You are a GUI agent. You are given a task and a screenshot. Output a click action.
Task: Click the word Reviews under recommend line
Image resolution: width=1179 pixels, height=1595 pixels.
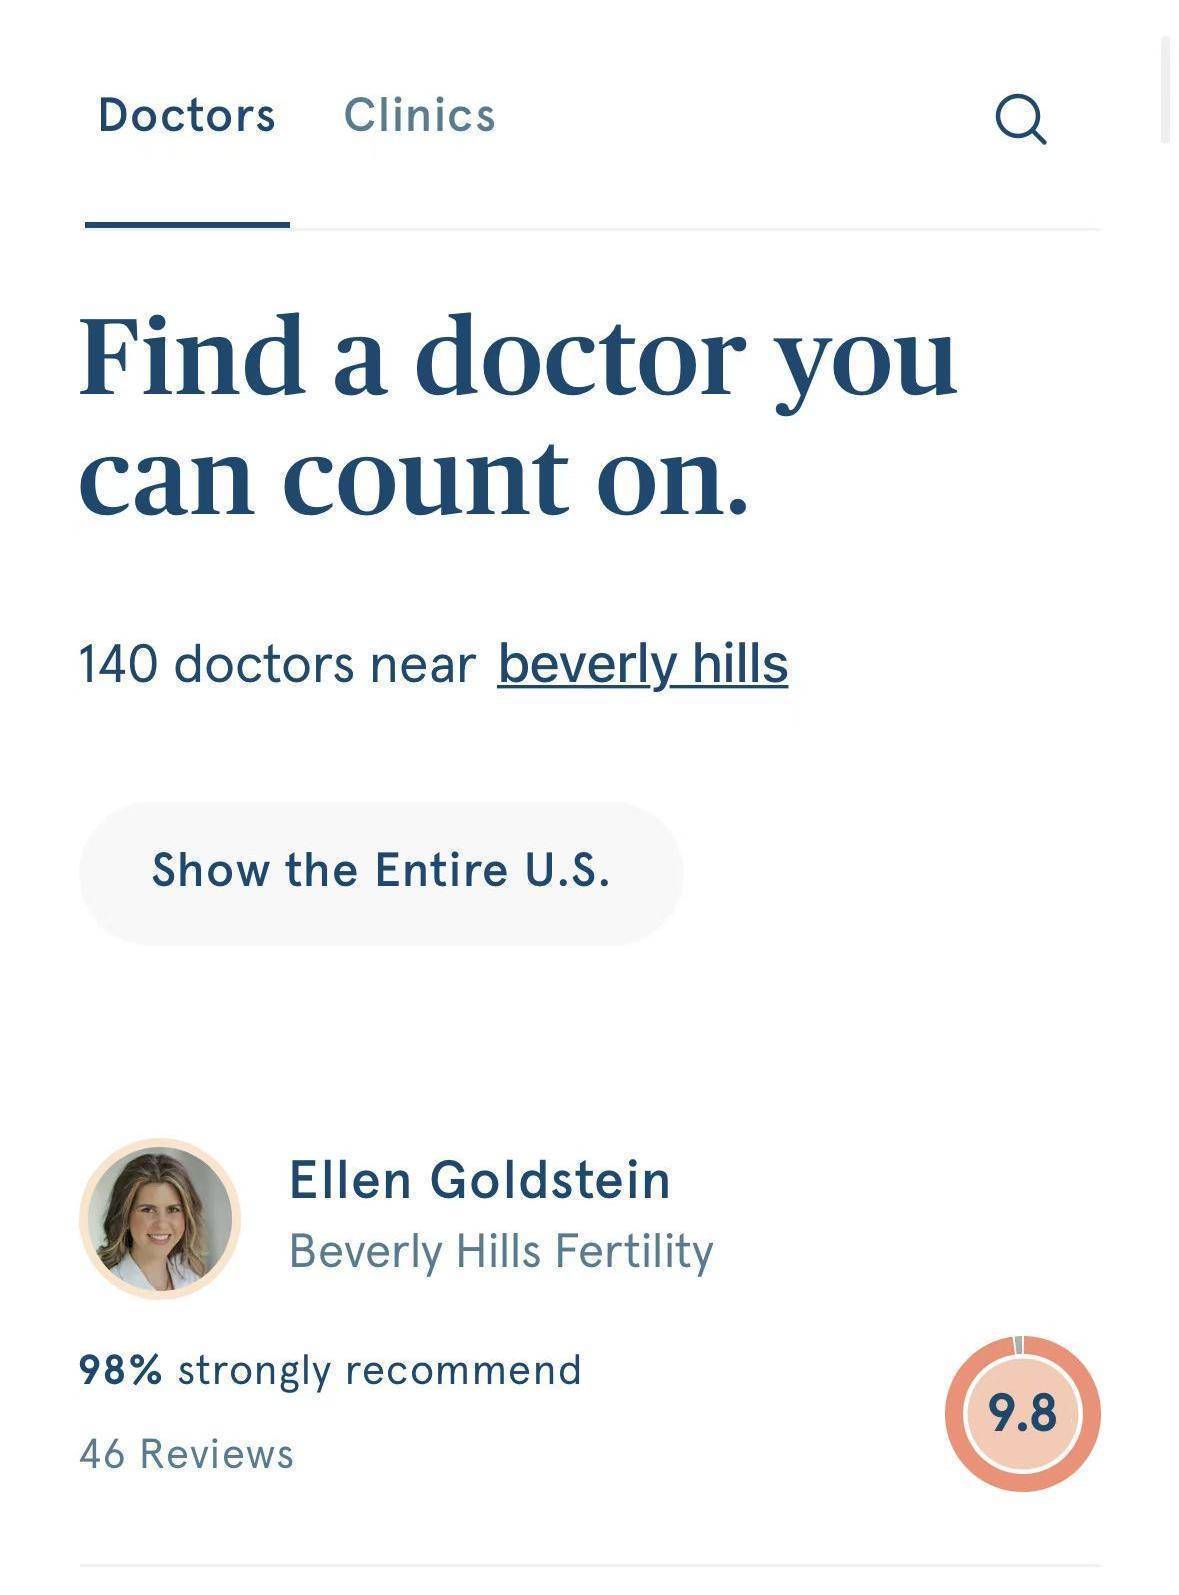[x=217, y=1454]
